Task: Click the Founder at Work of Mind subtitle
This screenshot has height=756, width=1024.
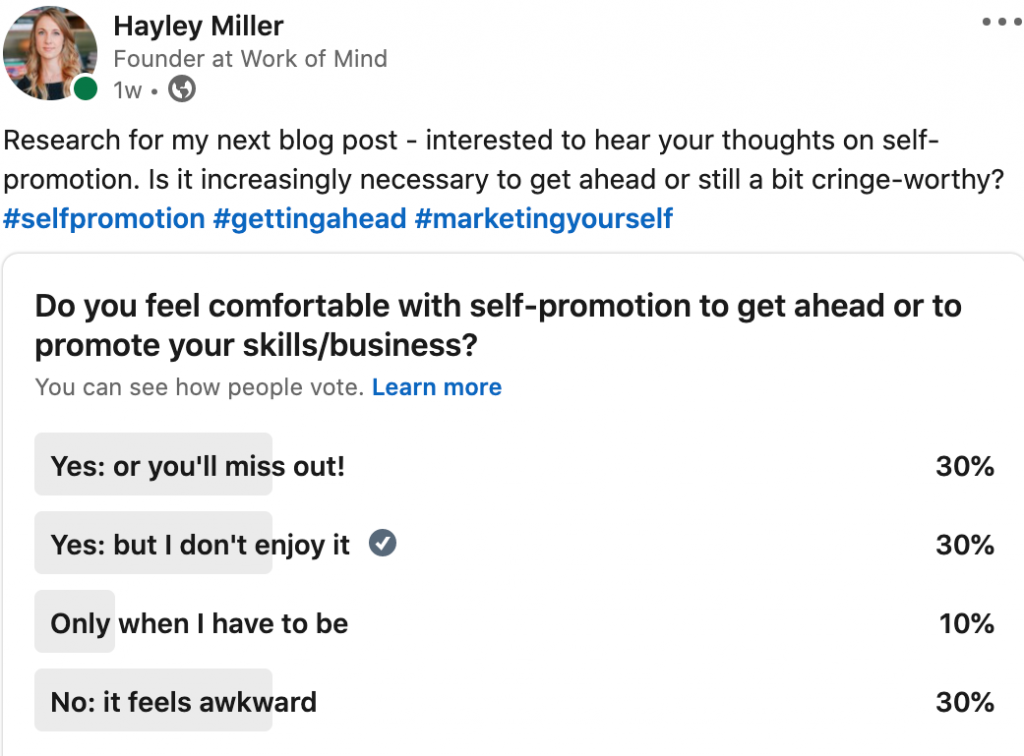Action: [250, 58]
